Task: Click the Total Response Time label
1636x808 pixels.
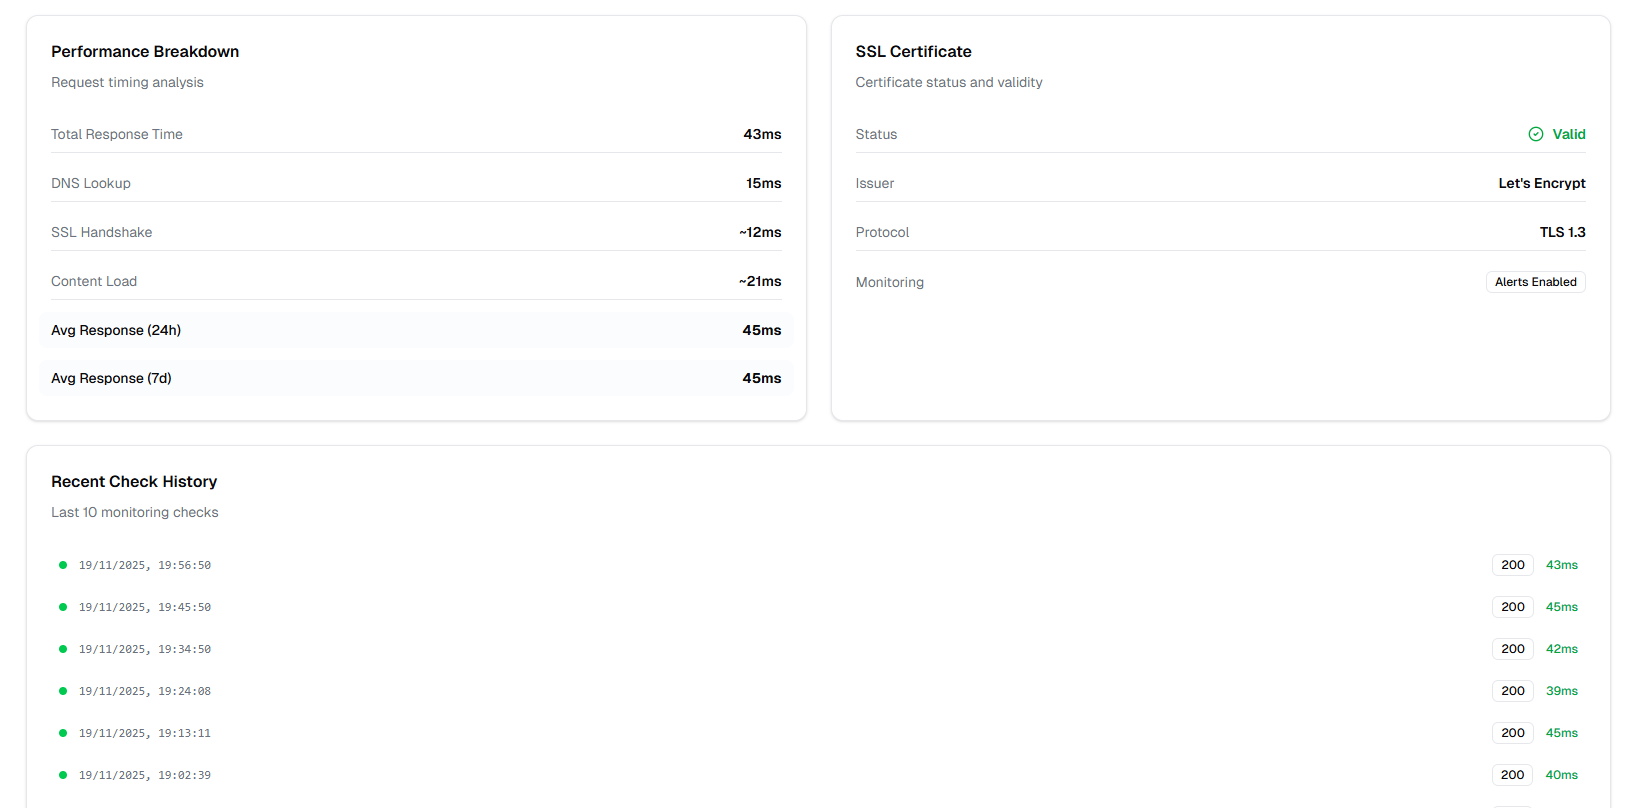Action: click(117, 134)
